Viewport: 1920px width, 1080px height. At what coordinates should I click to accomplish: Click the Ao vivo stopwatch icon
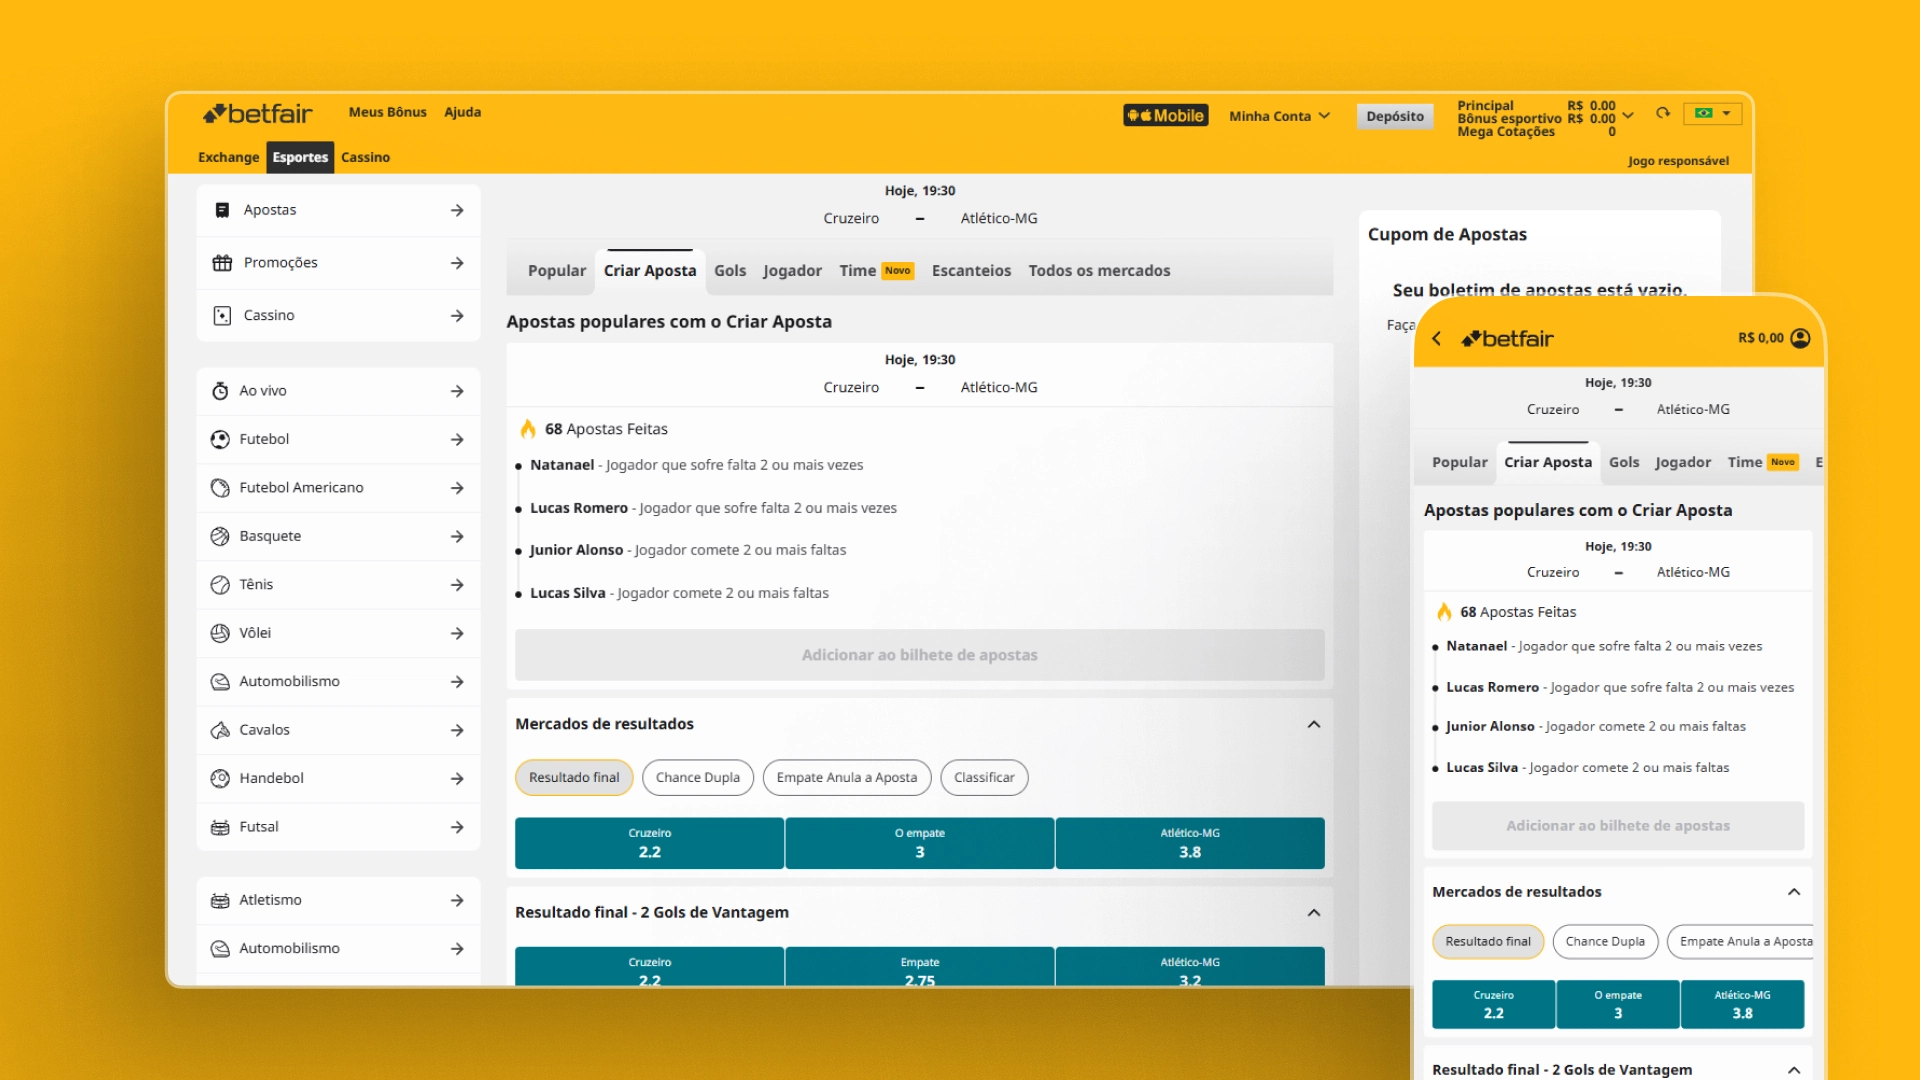[220, 391]
